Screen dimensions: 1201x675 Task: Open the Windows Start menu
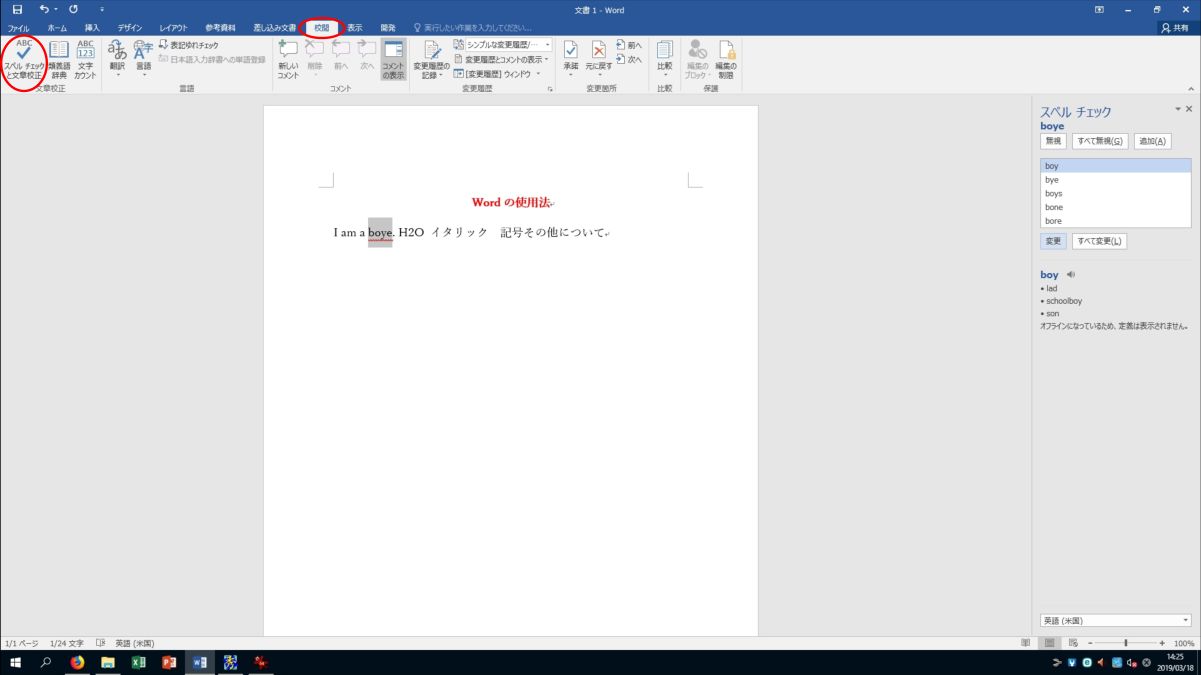15,662
